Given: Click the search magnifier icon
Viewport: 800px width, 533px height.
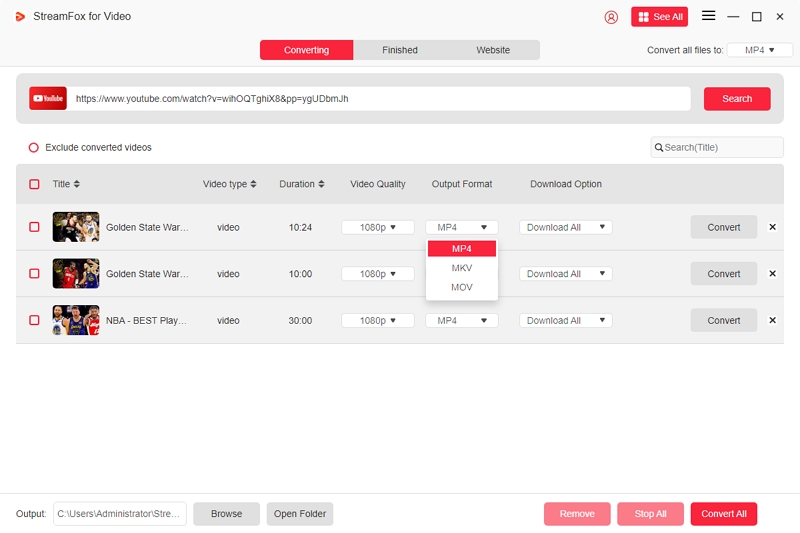Looking at the screenshot, I should [659, 147].
